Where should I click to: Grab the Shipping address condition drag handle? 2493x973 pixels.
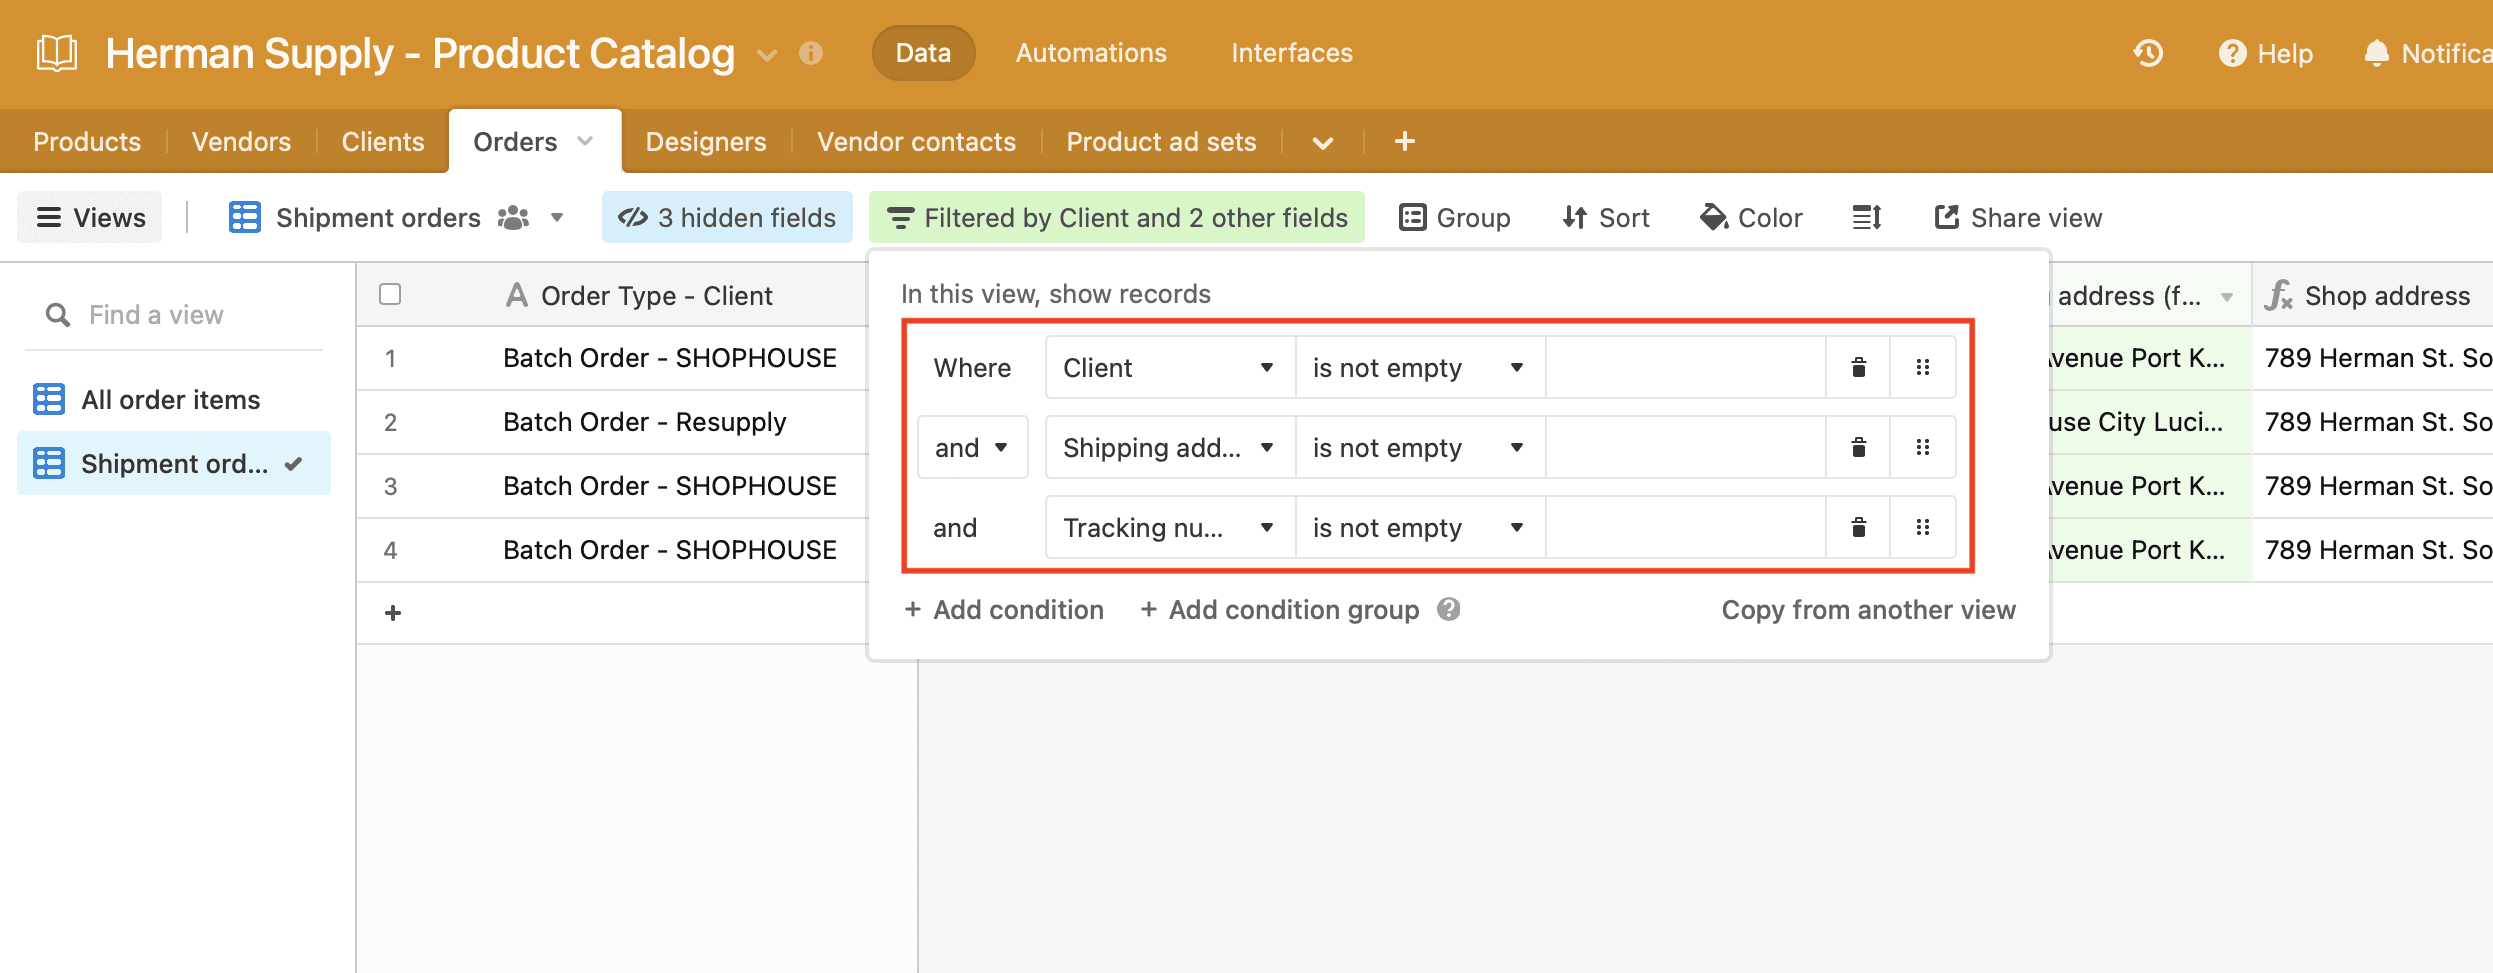[x=1922, y=447]
